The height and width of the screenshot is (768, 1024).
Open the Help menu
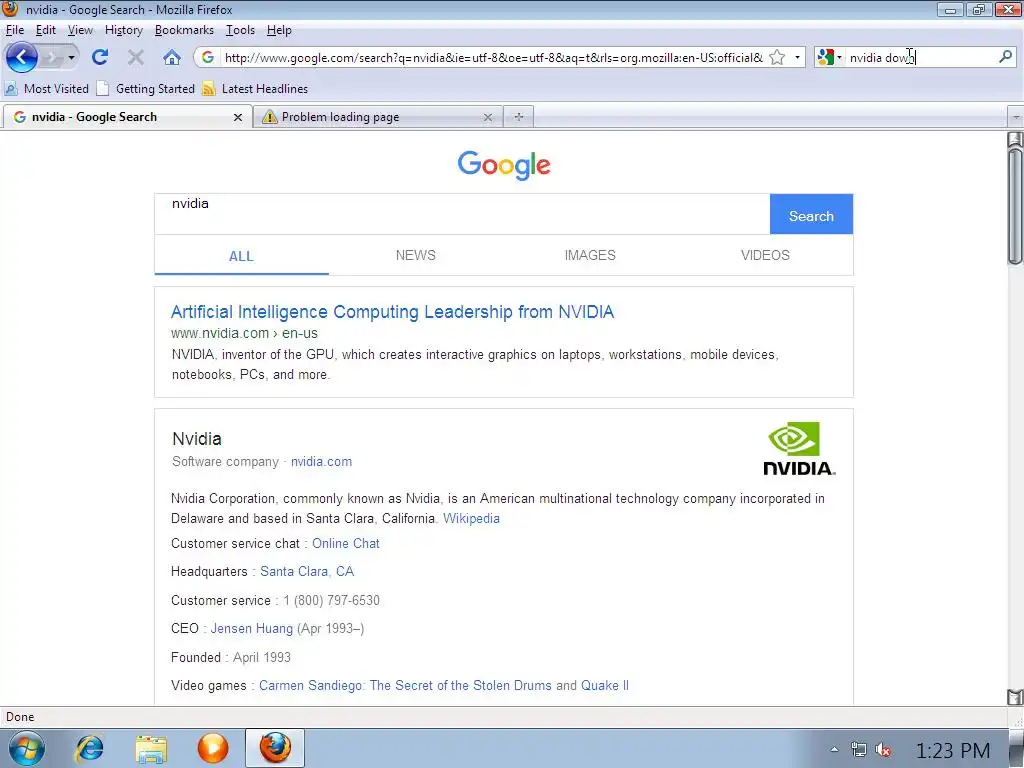coord(279,30)
